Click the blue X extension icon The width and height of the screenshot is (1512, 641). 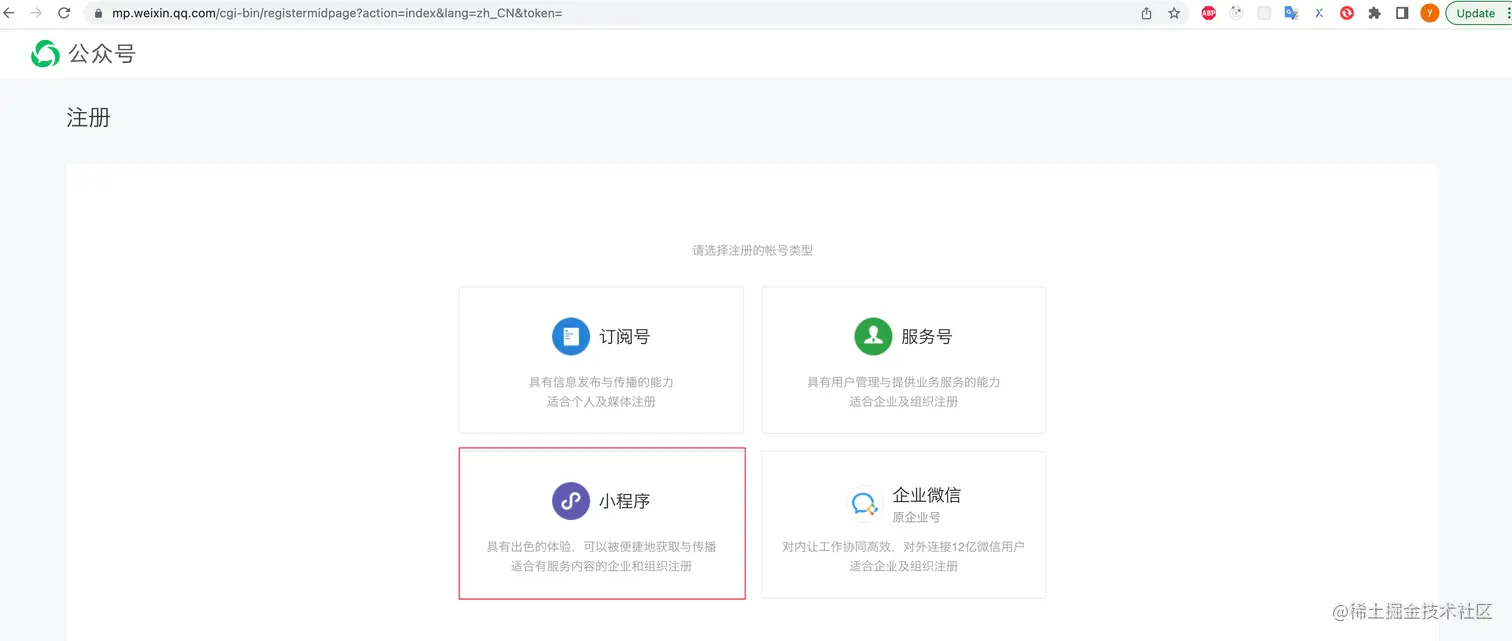click(x=1319, y=13)
